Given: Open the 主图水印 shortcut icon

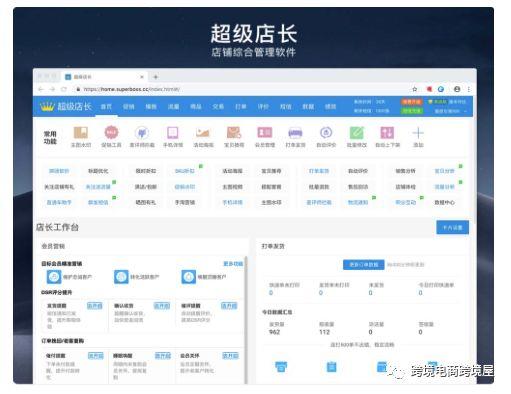Looking at the screenshot, I should (81, 132).
